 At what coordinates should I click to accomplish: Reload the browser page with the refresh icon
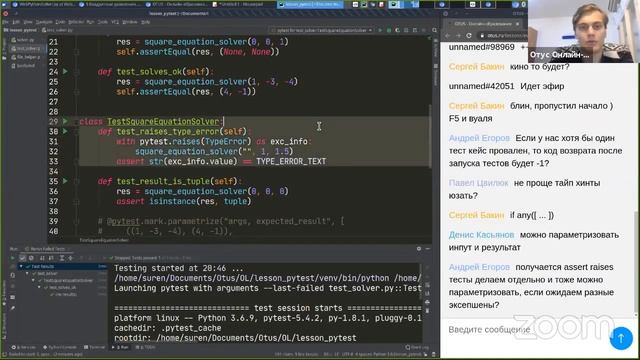click(x=469, y=36)
